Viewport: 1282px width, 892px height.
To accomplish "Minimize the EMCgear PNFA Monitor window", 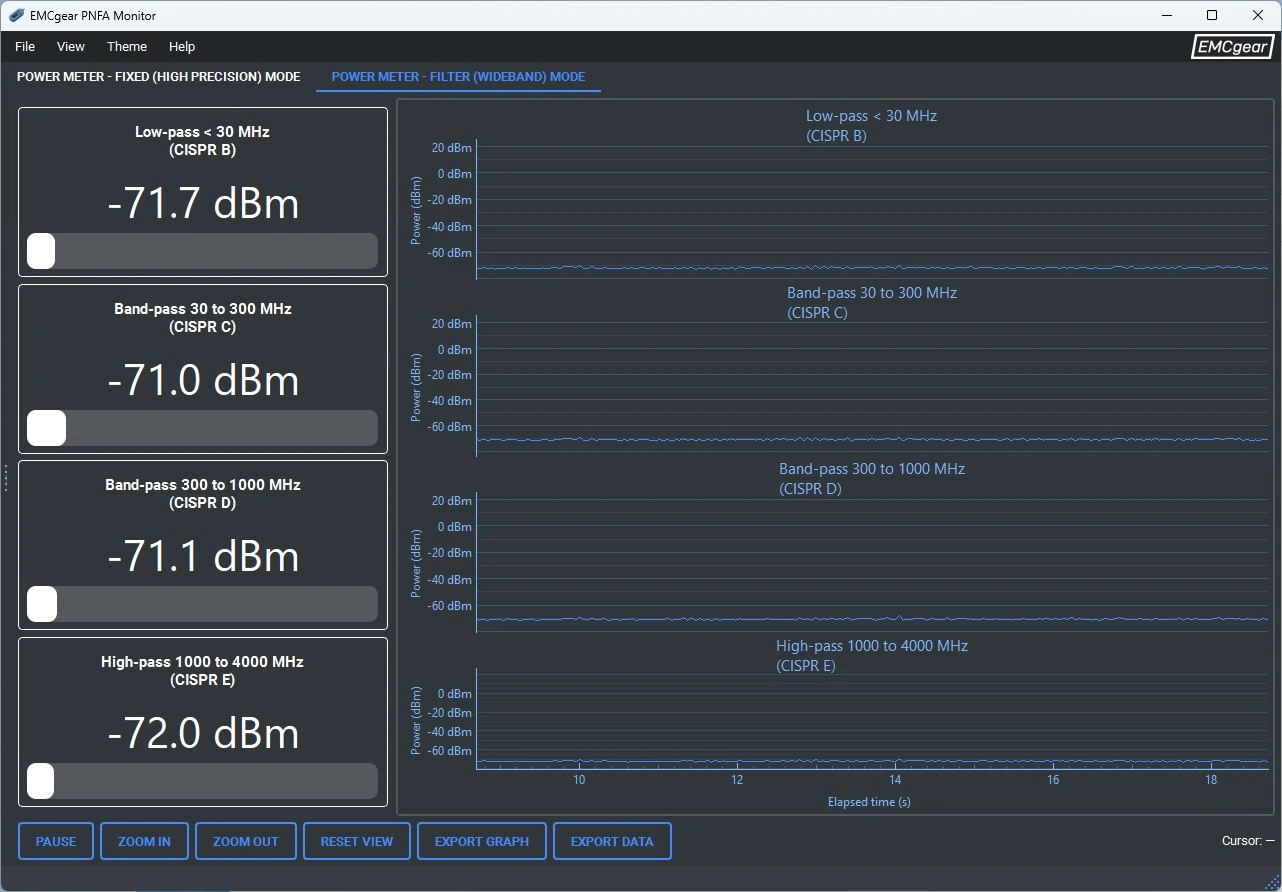I will (1166, 15).
